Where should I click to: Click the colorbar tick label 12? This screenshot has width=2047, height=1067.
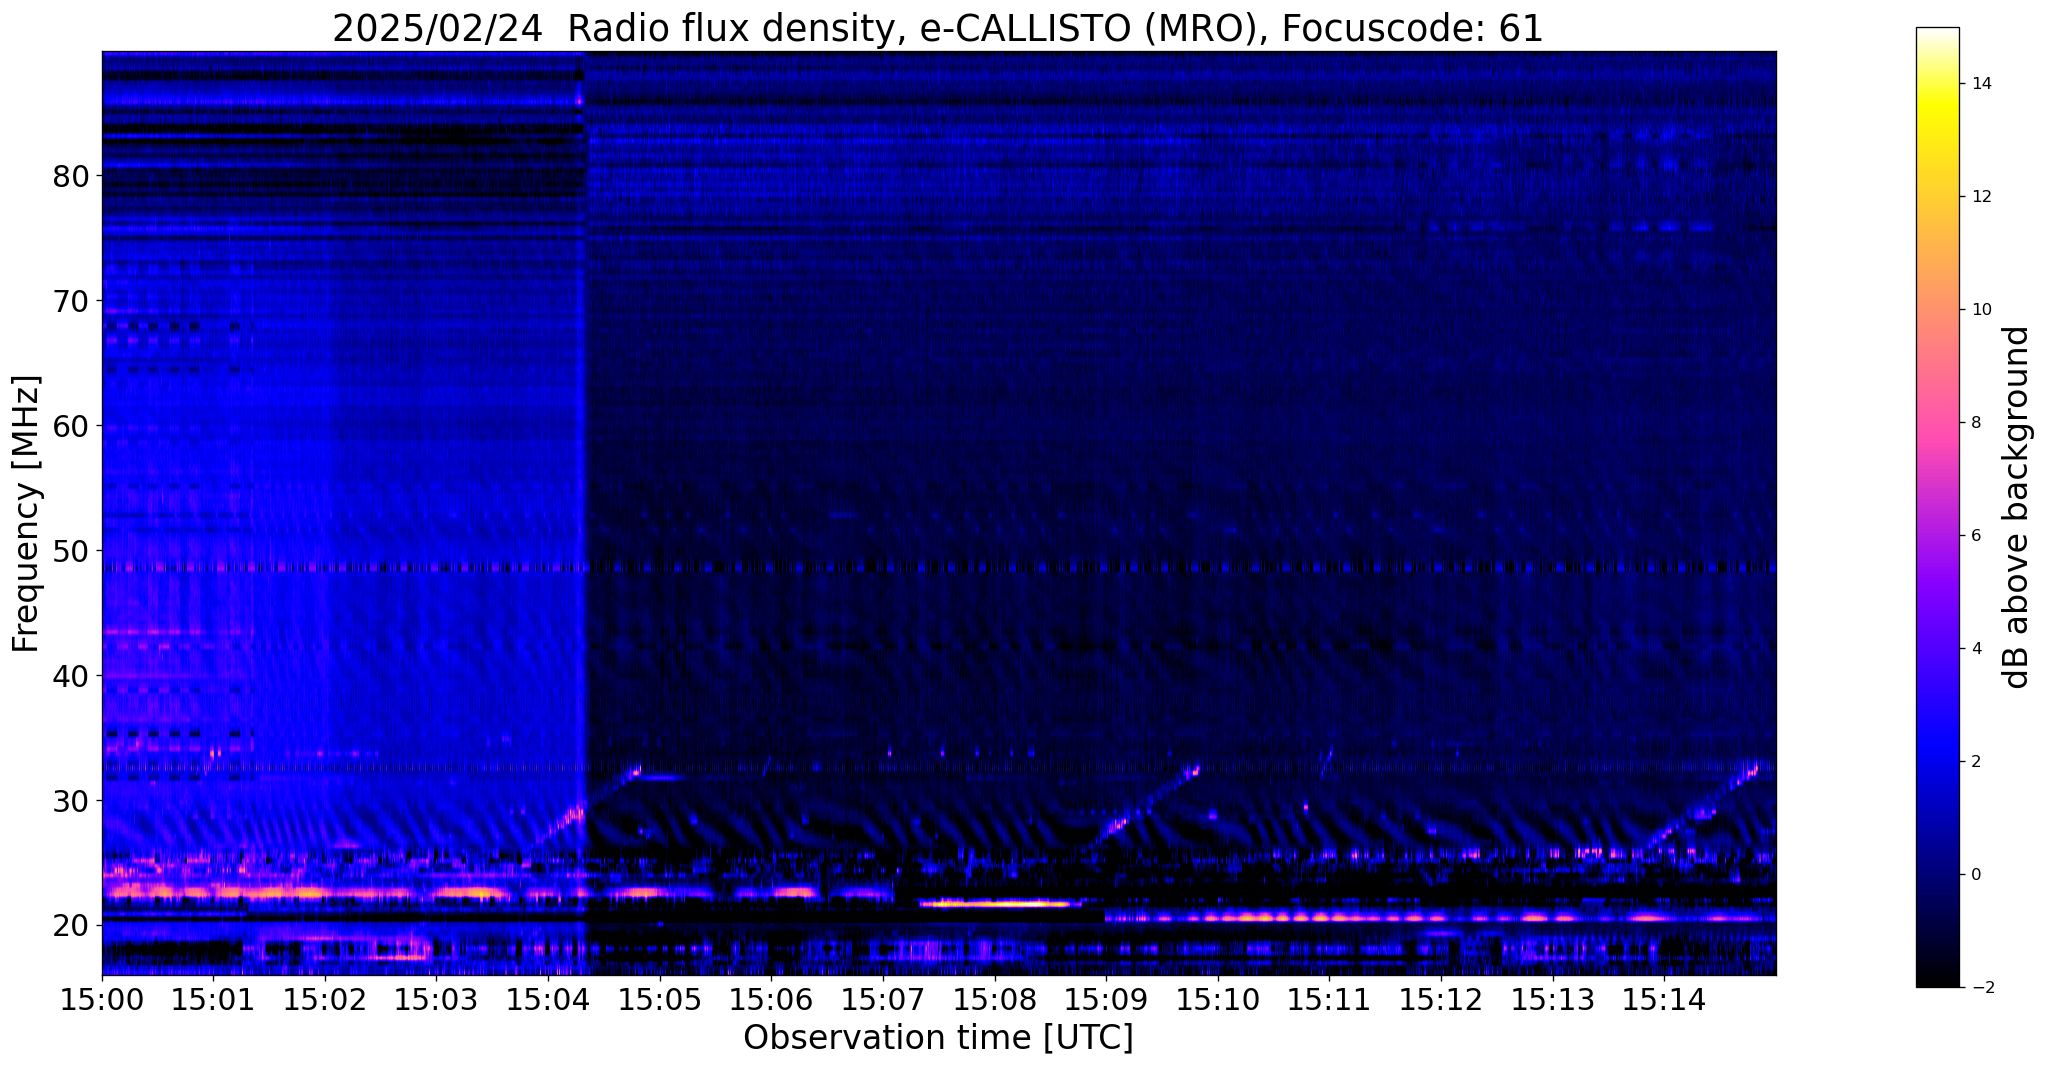click(x=1982, y=197)
